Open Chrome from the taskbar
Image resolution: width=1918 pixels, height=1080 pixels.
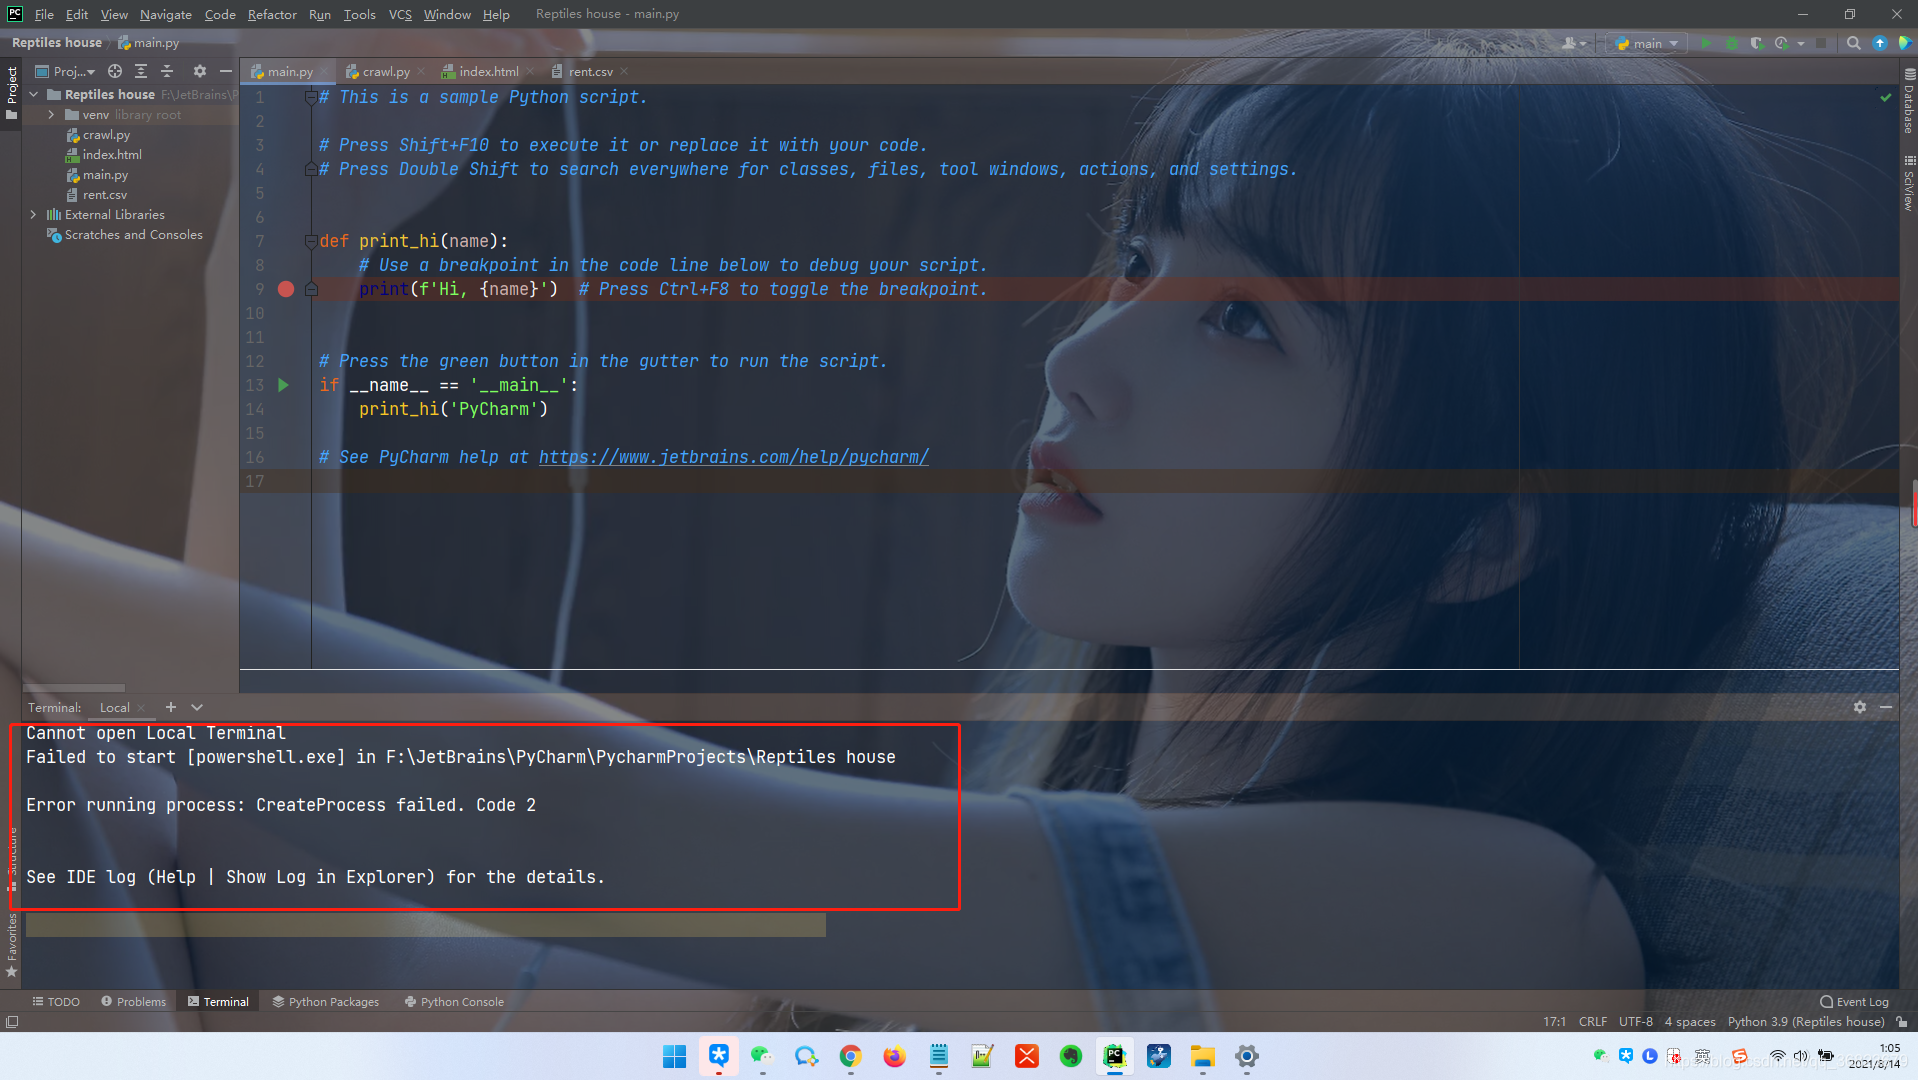[851, 1056]
